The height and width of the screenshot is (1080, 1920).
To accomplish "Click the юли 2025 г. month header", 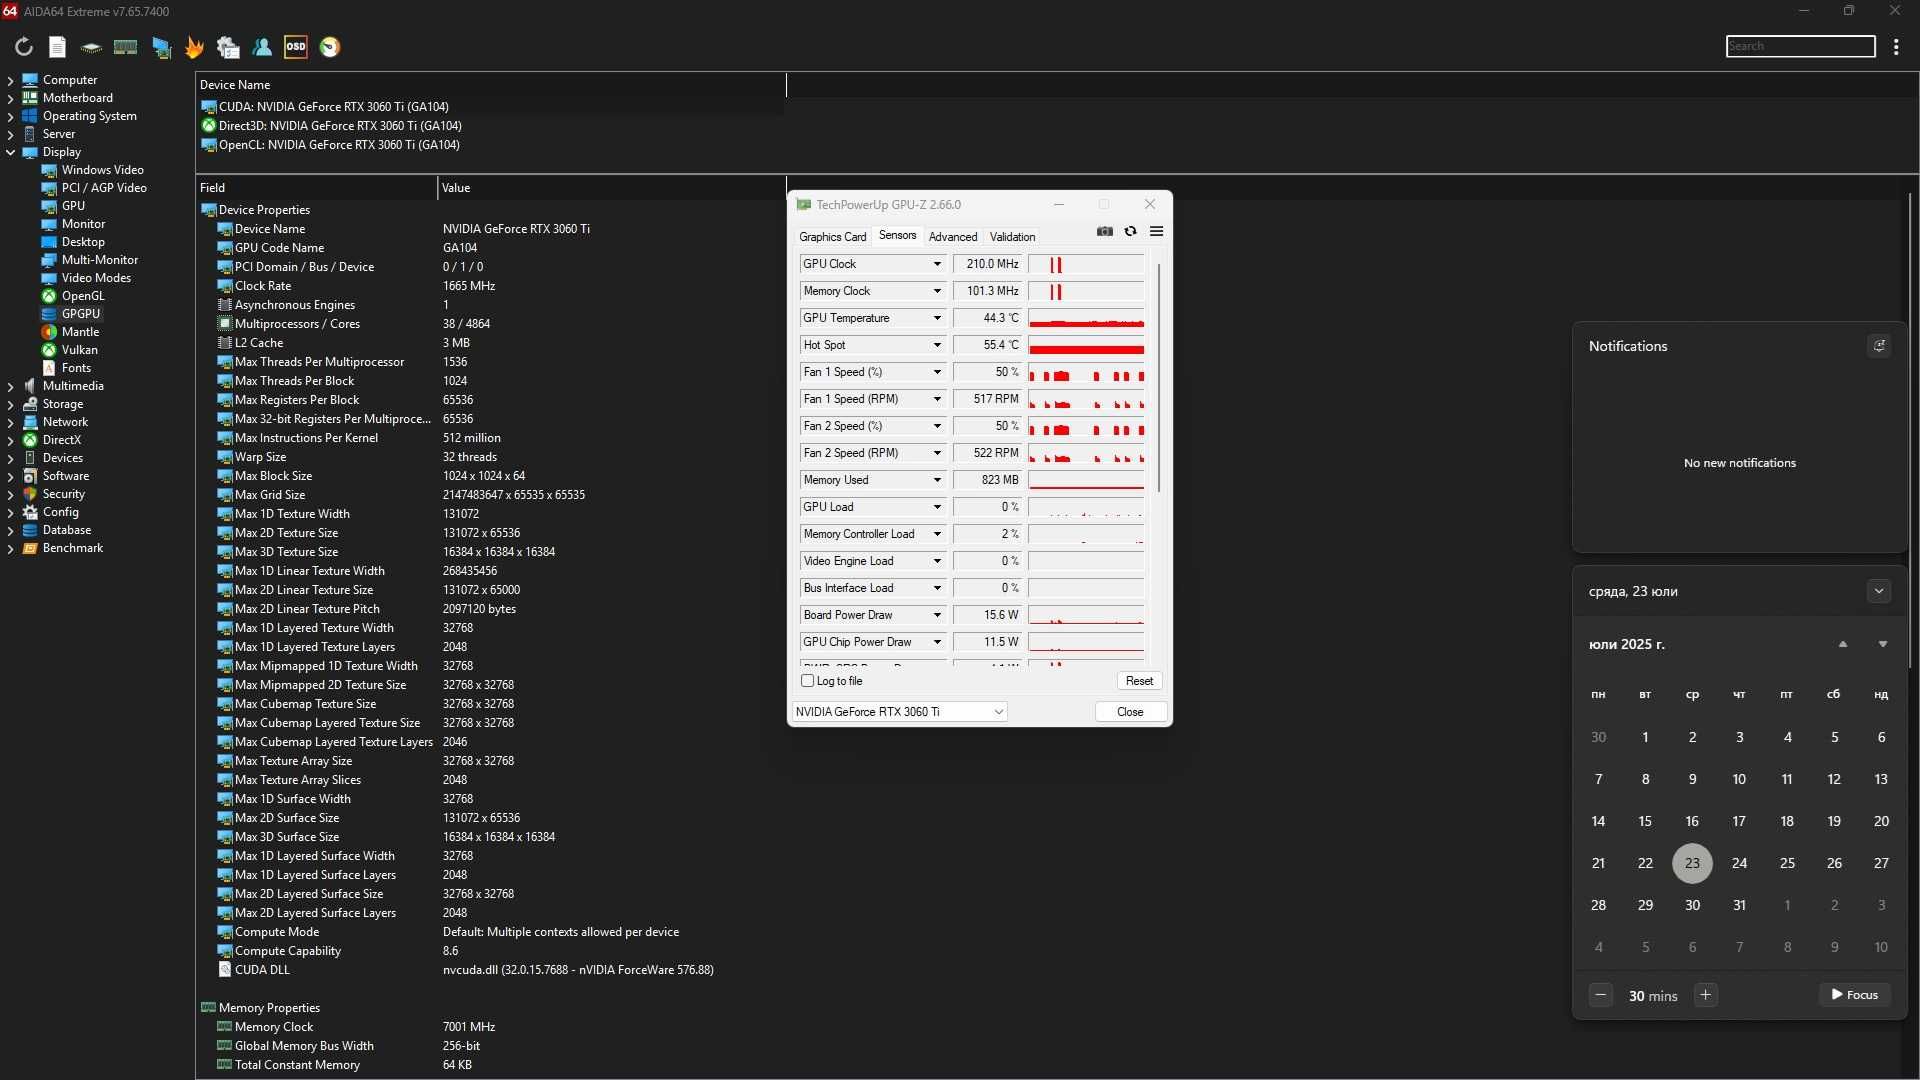I will 1626,645.
